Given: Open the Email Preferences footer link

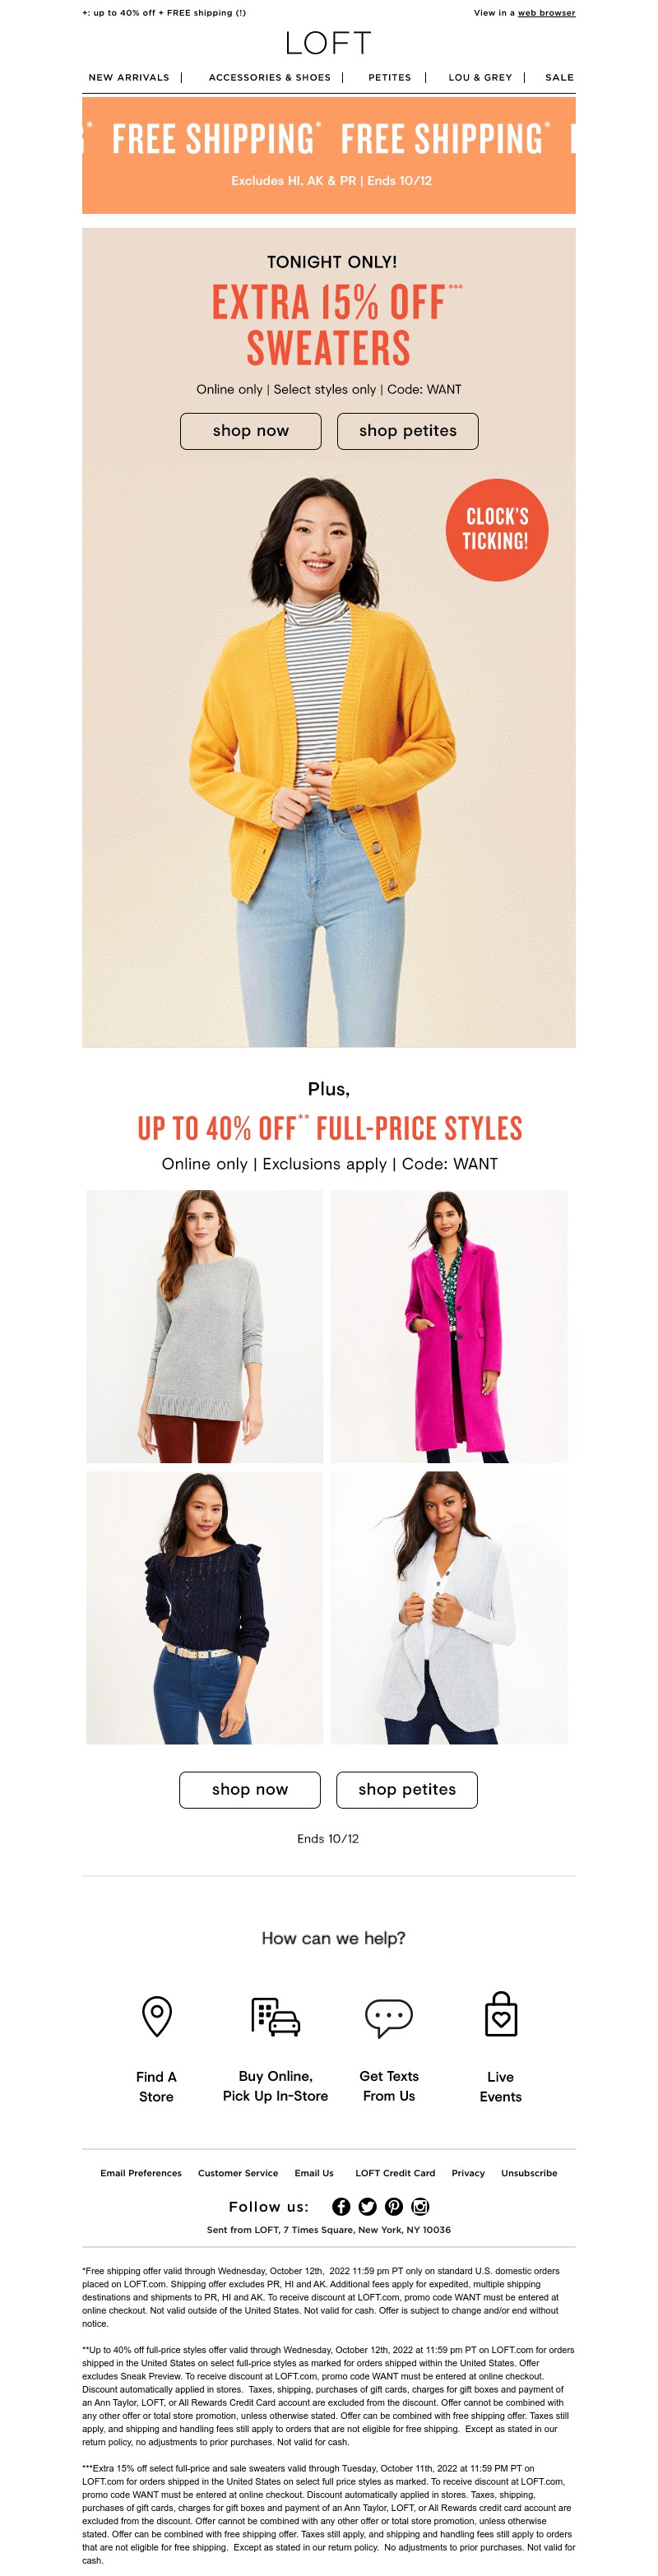Looking at the screenshot, I should 141,2173.
